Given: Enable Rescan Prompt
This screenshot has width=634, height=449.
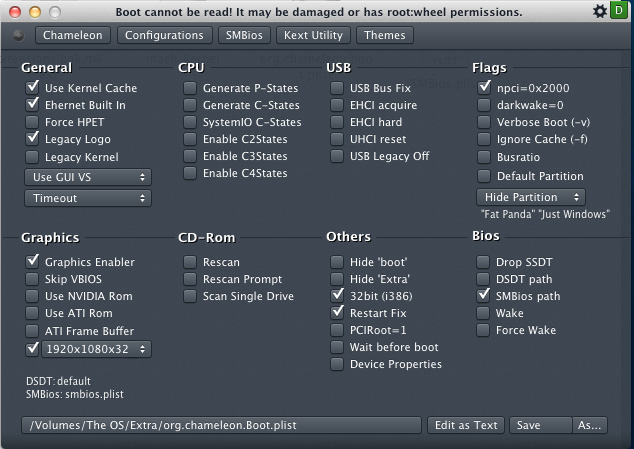Looking at the screenshot, I should (x=190, y=279).
